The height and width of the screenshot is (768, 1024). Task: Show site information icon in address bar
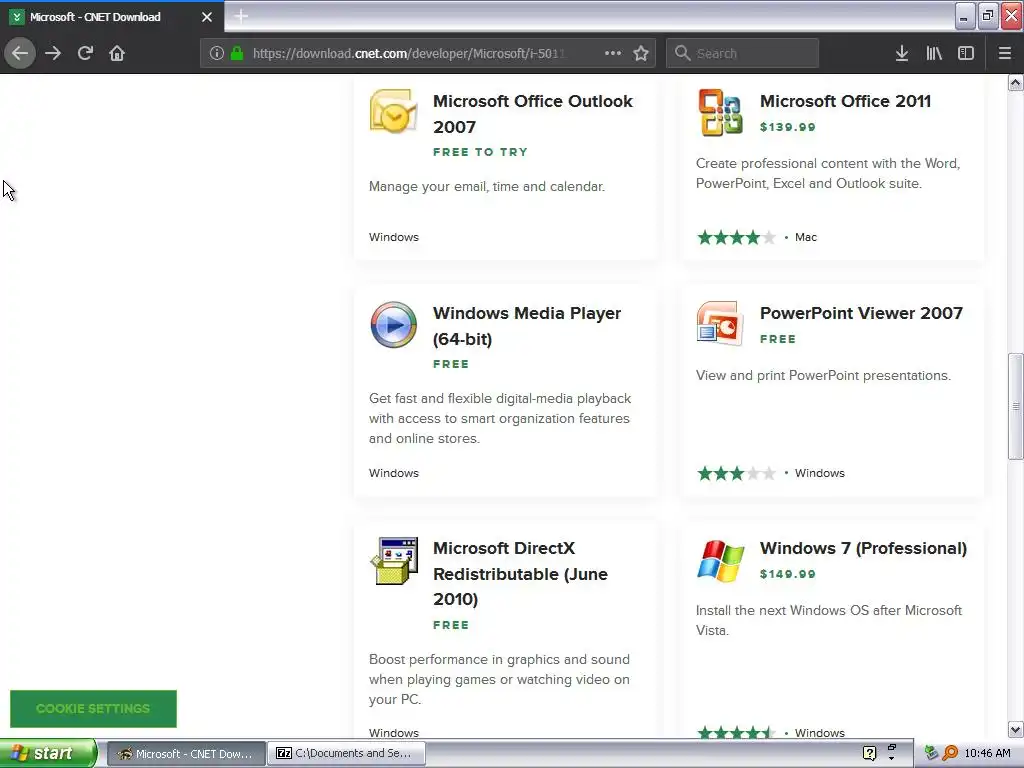[216, 53]
